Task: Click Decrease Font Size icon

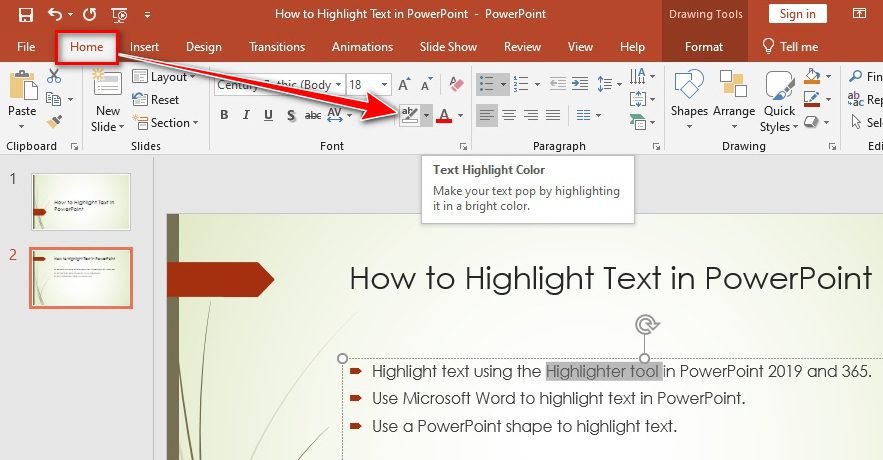Action: pos(427,84)
